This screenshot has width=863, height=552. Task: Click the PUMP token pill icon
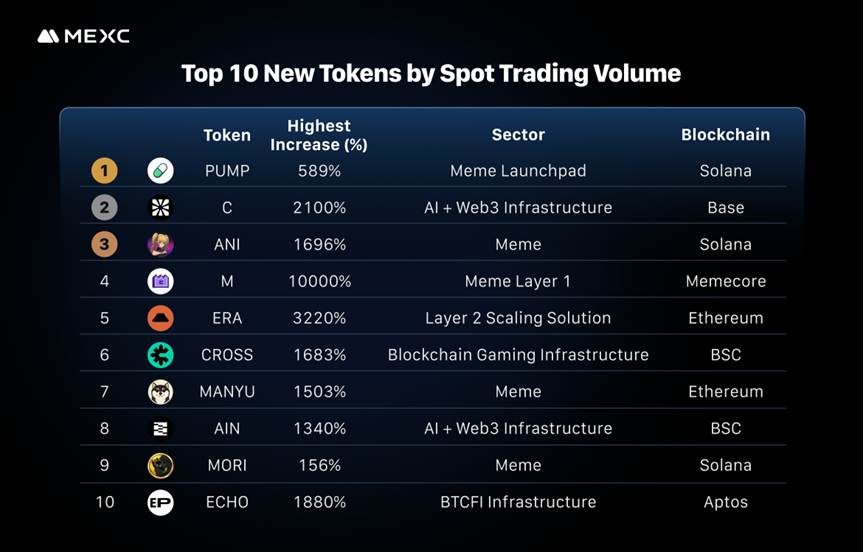[x=160, y=171]
